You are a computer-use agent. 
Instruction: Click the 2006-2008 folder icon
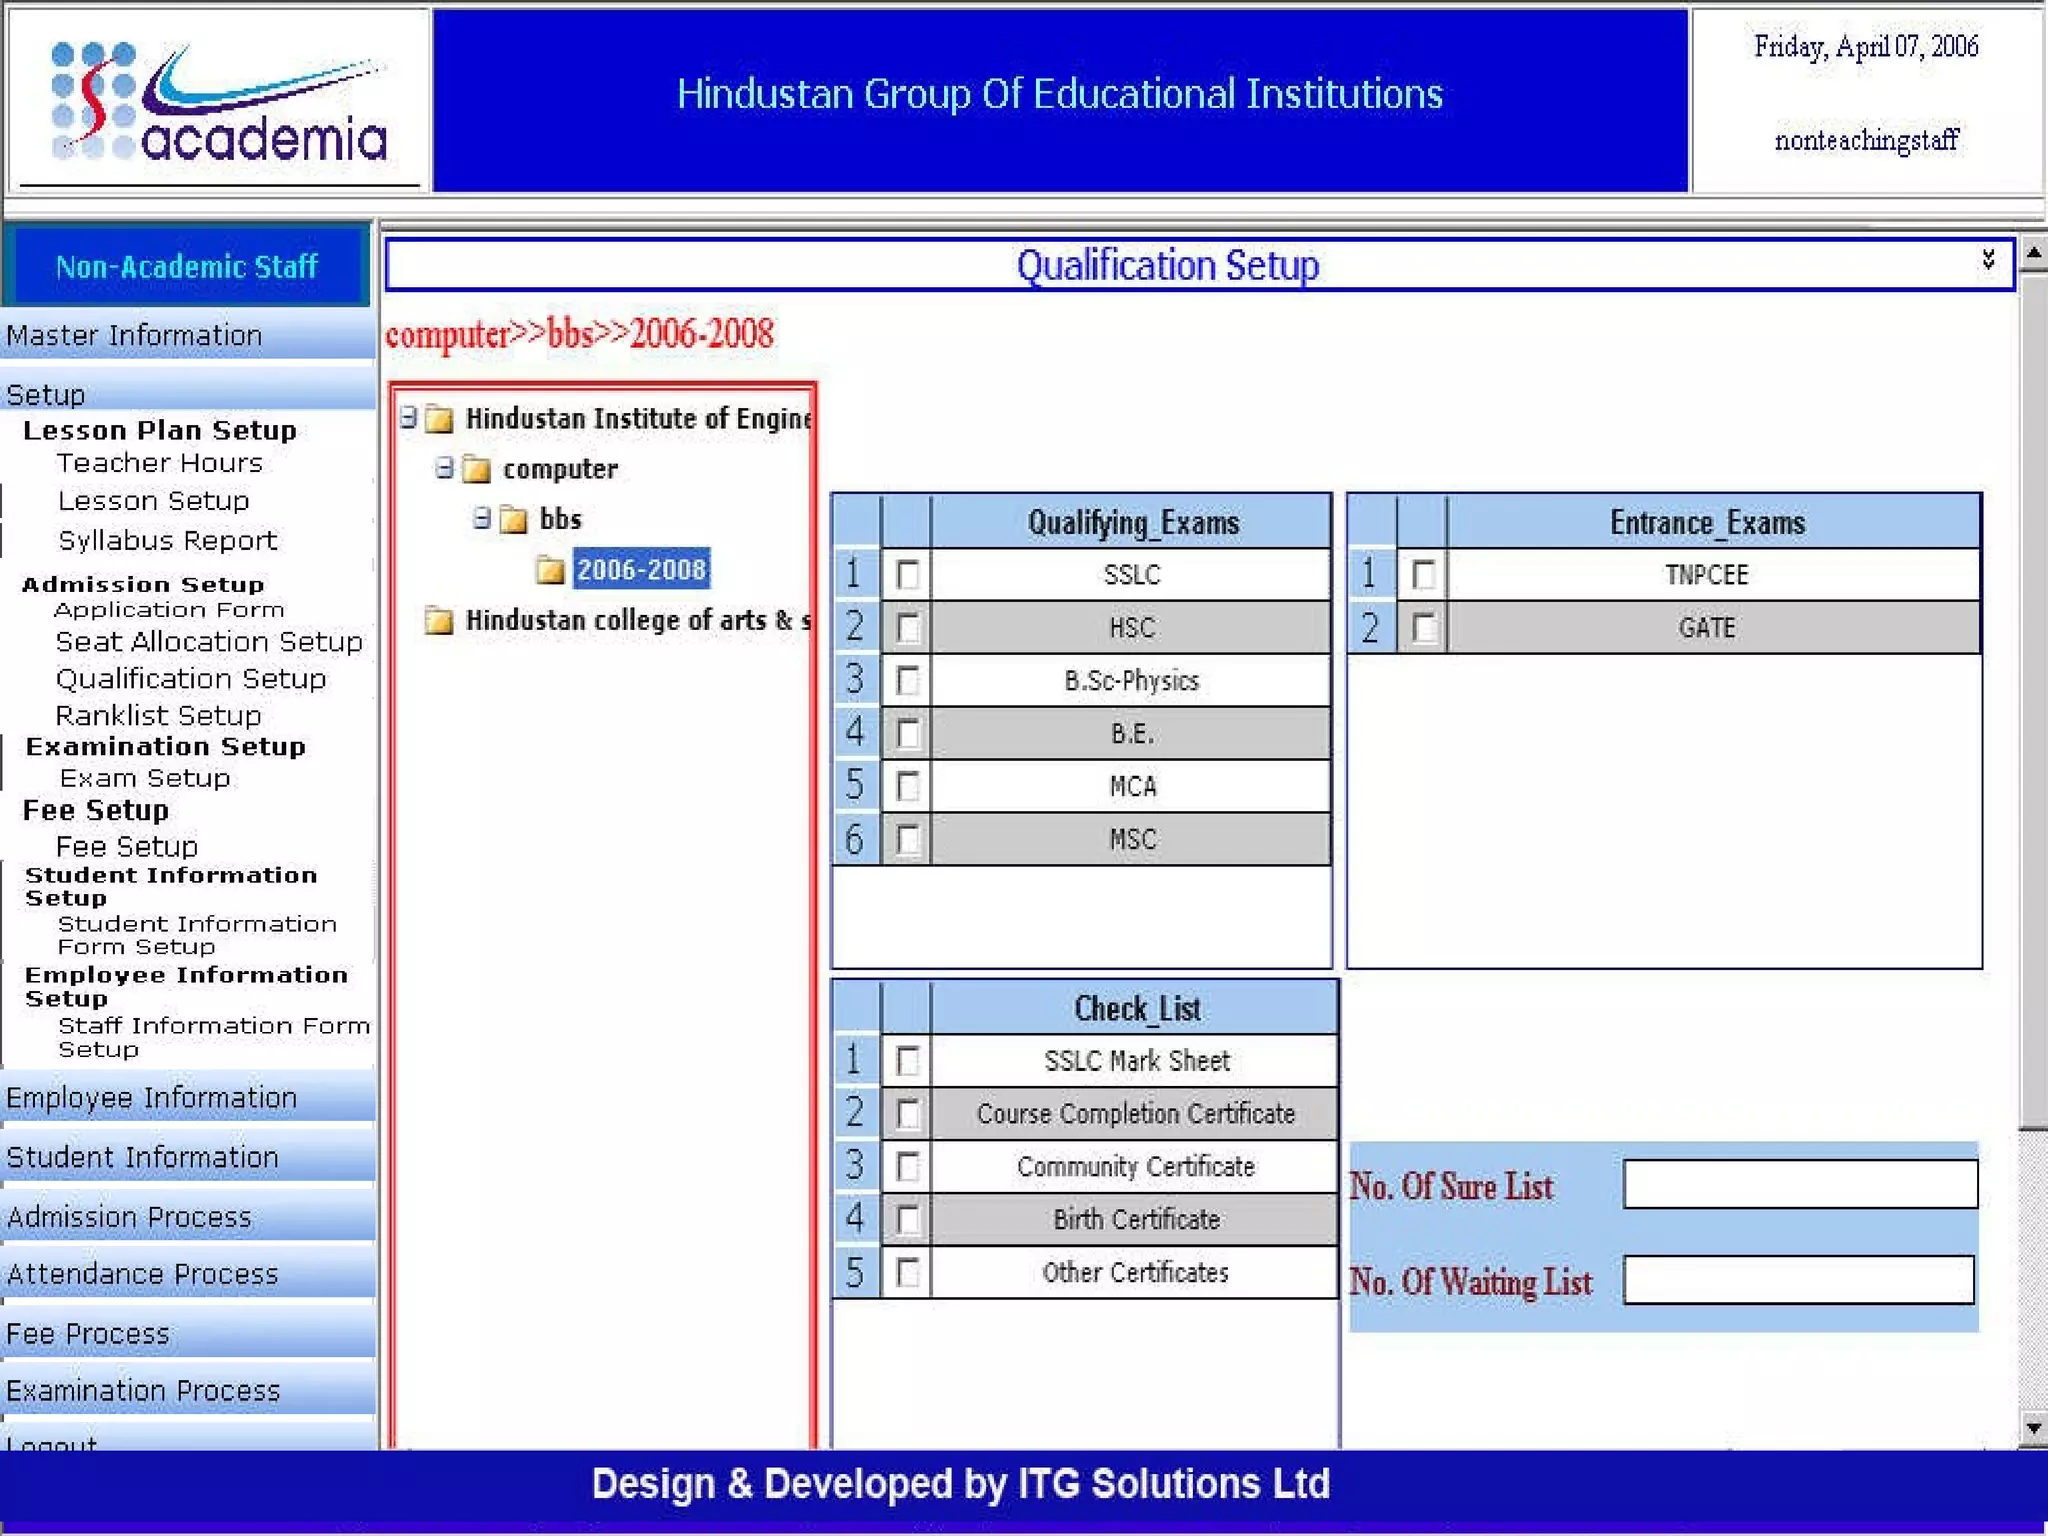(x=550, y=570)
